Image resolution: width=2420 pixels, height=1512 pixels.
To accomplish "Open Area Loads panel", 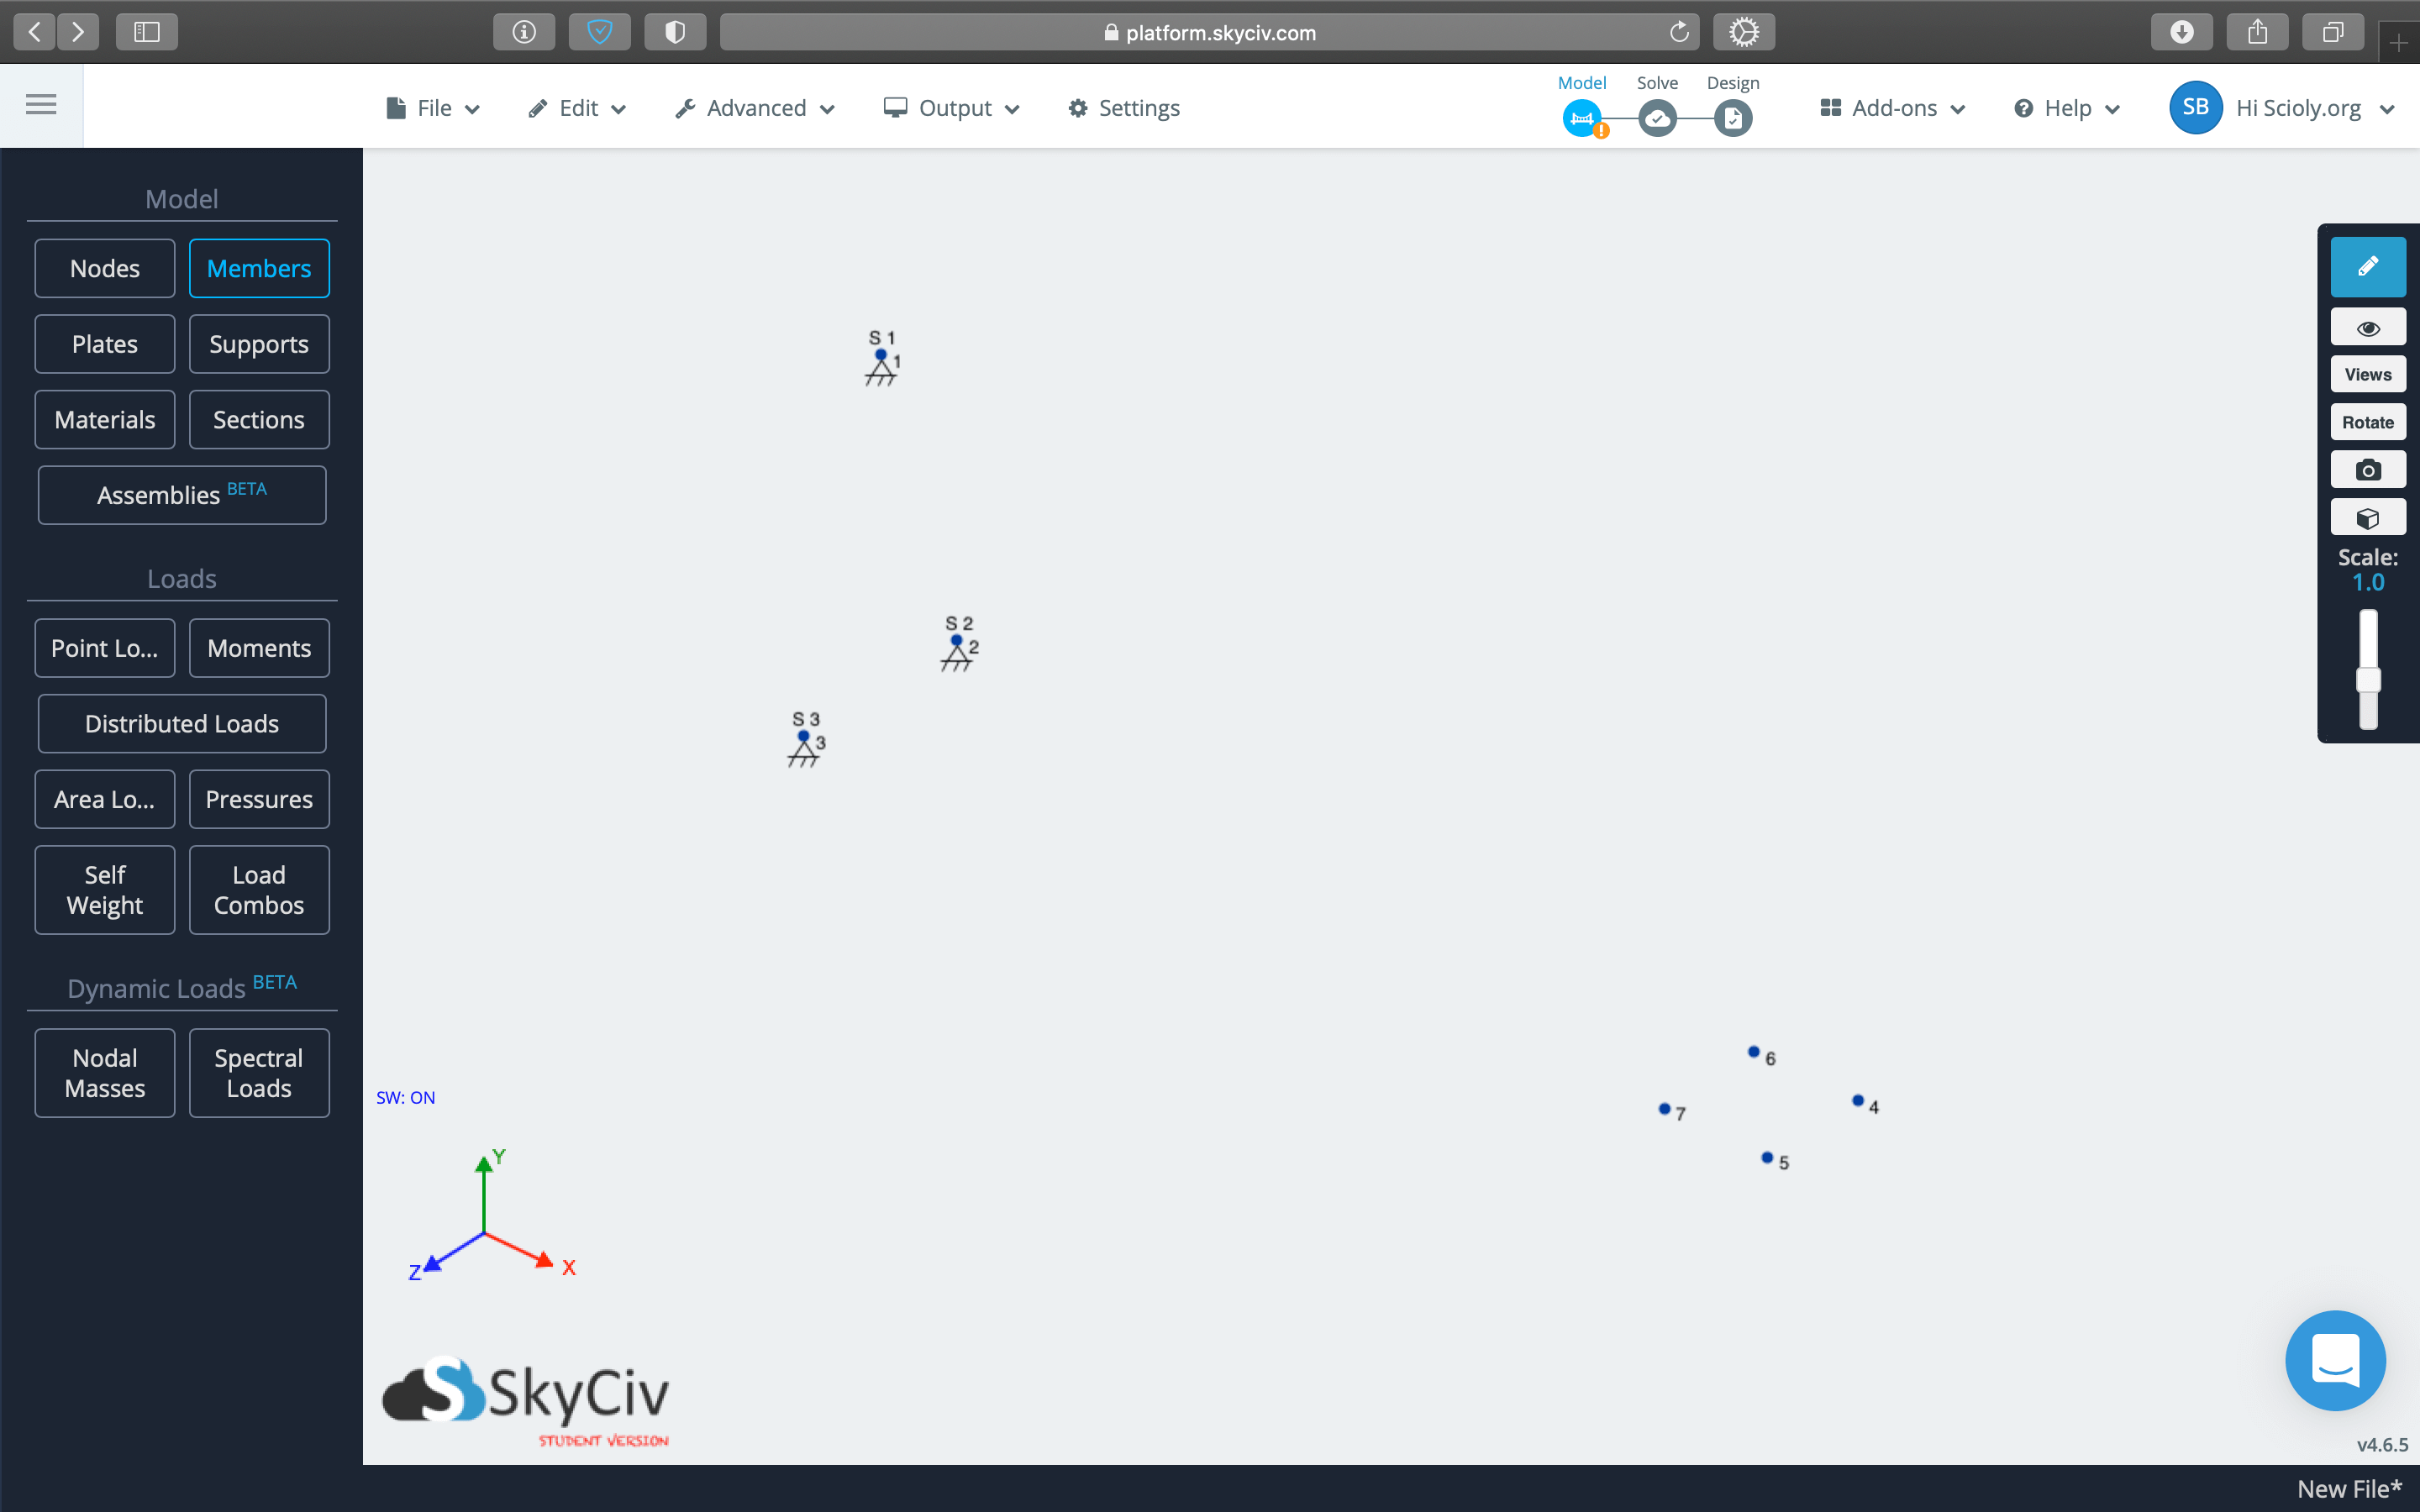I will (105, 799).
